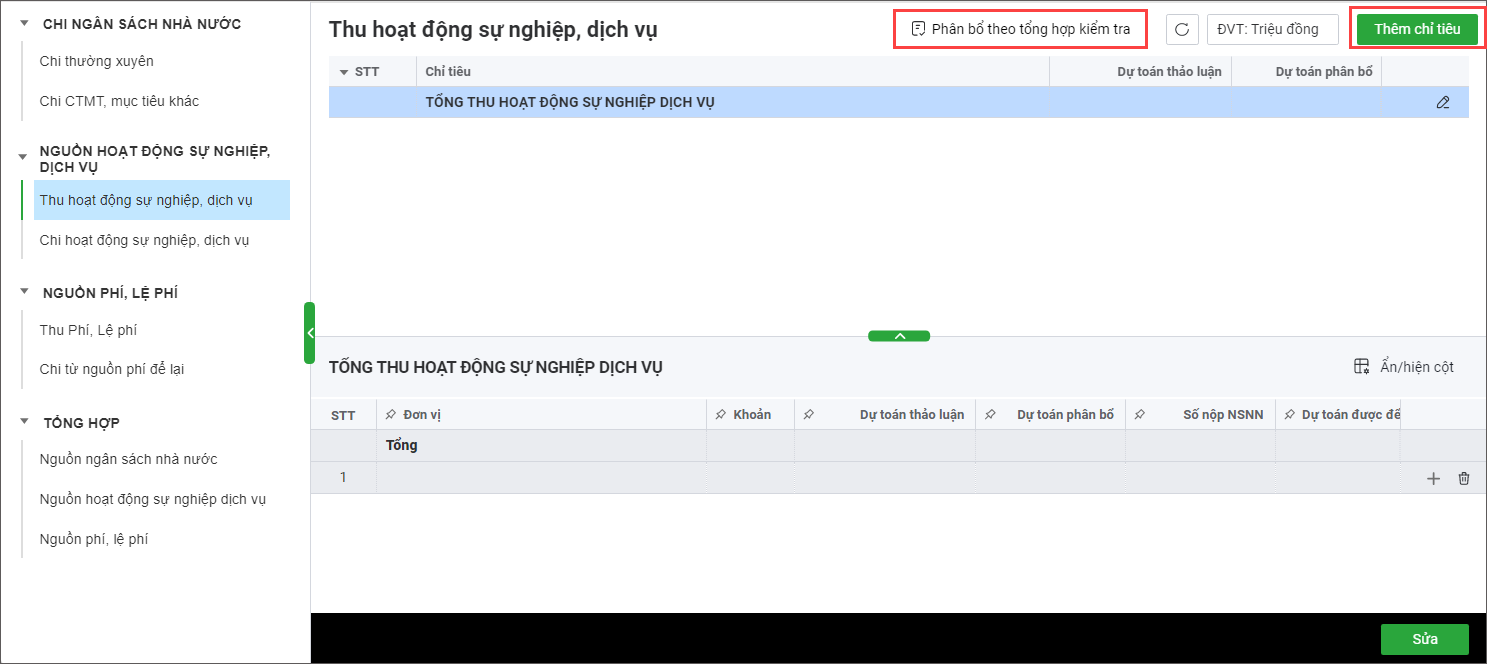The height and width of the screenshot is (664, 1487).
Task: Click pin icon on Số nộp NSNN column
Action: pos(1140,415)
